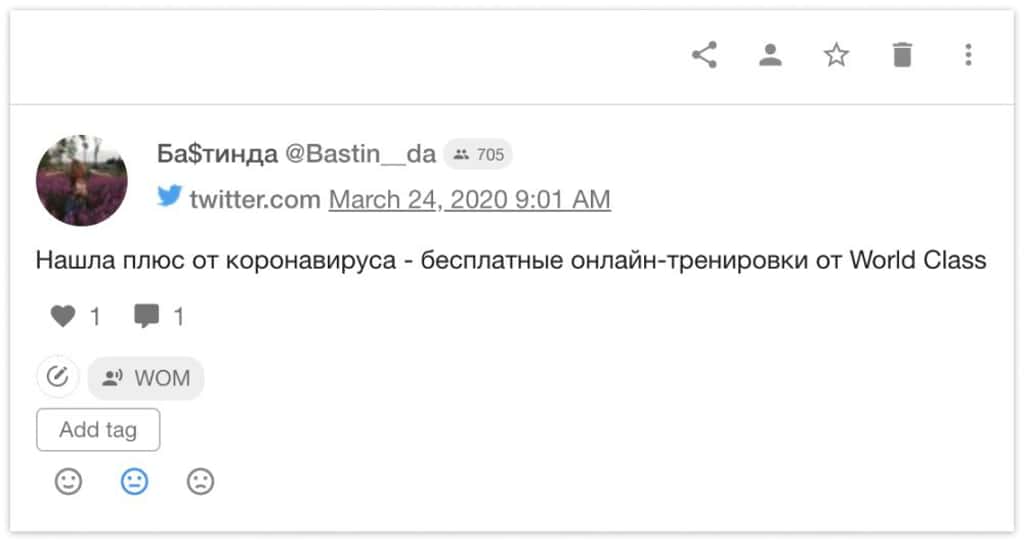Open the author profile person icon
The height and width of the screenshot is (546, 1024).
[771, 55]
